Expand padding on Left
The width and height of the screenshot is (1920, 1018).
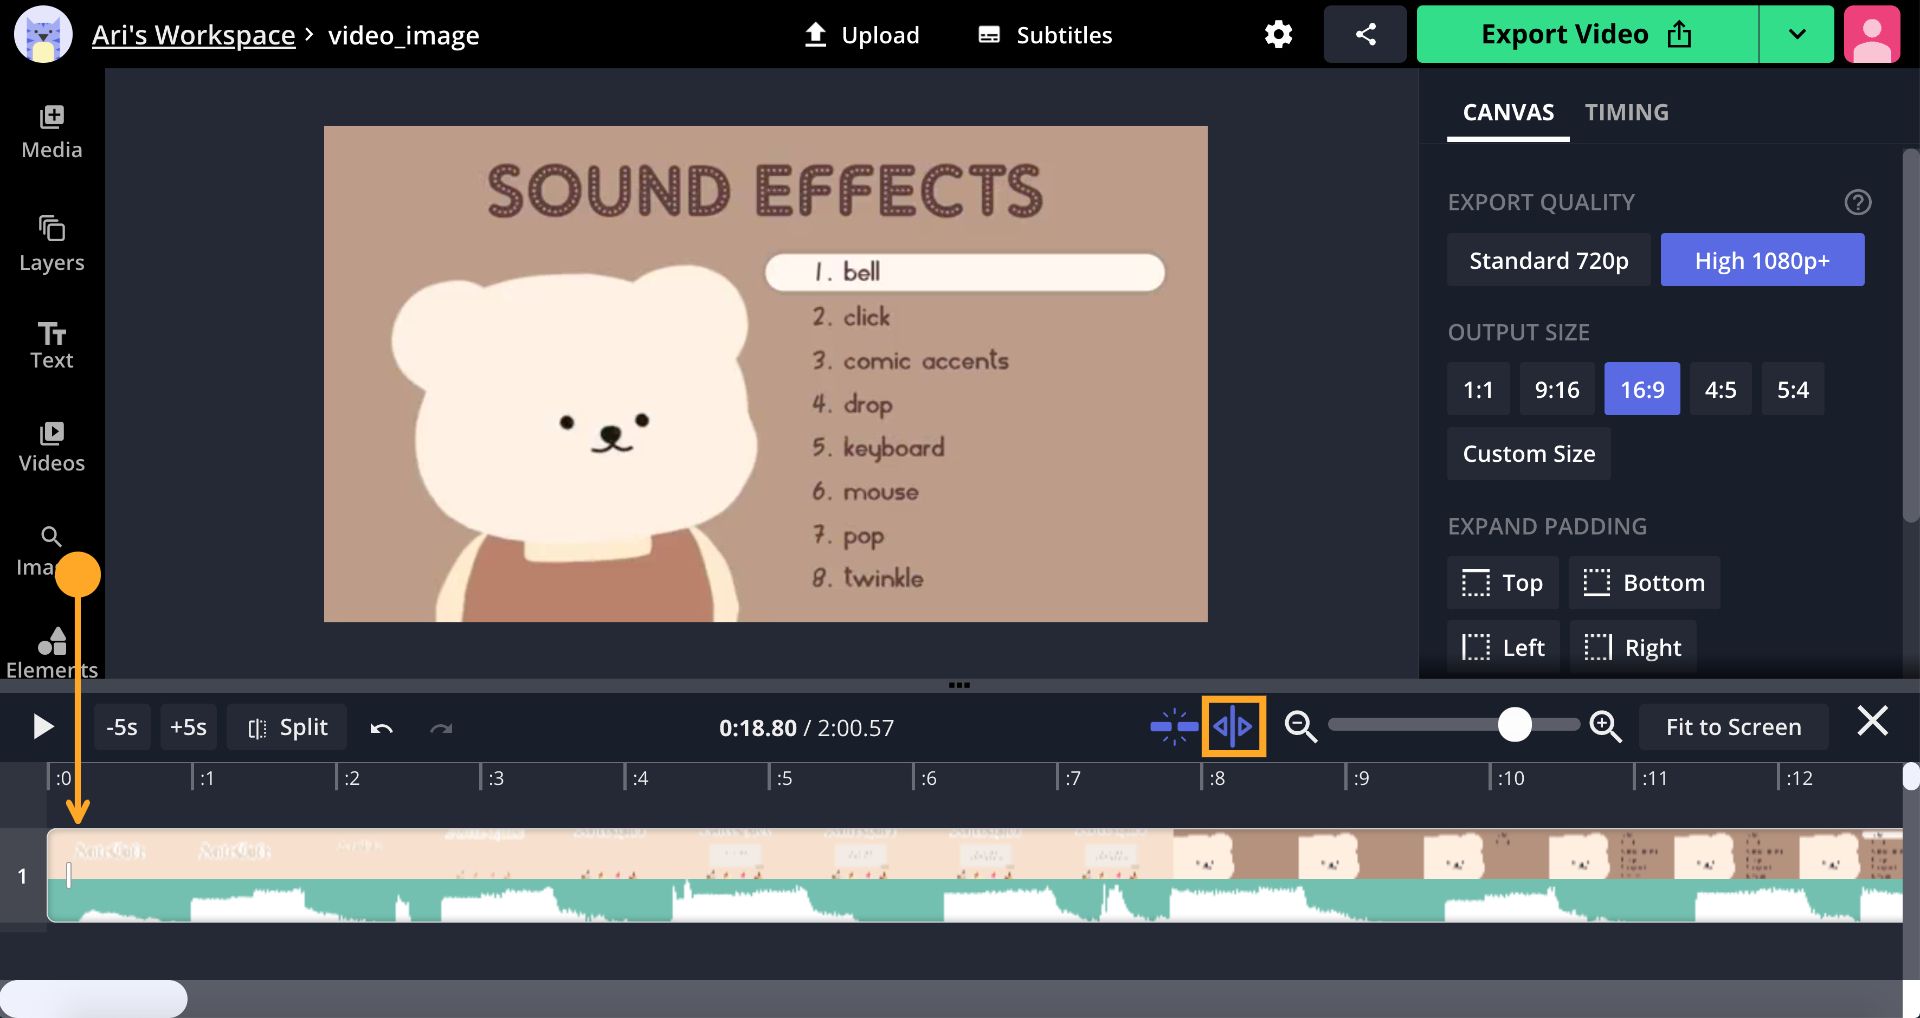click(x=1503, y=648)
